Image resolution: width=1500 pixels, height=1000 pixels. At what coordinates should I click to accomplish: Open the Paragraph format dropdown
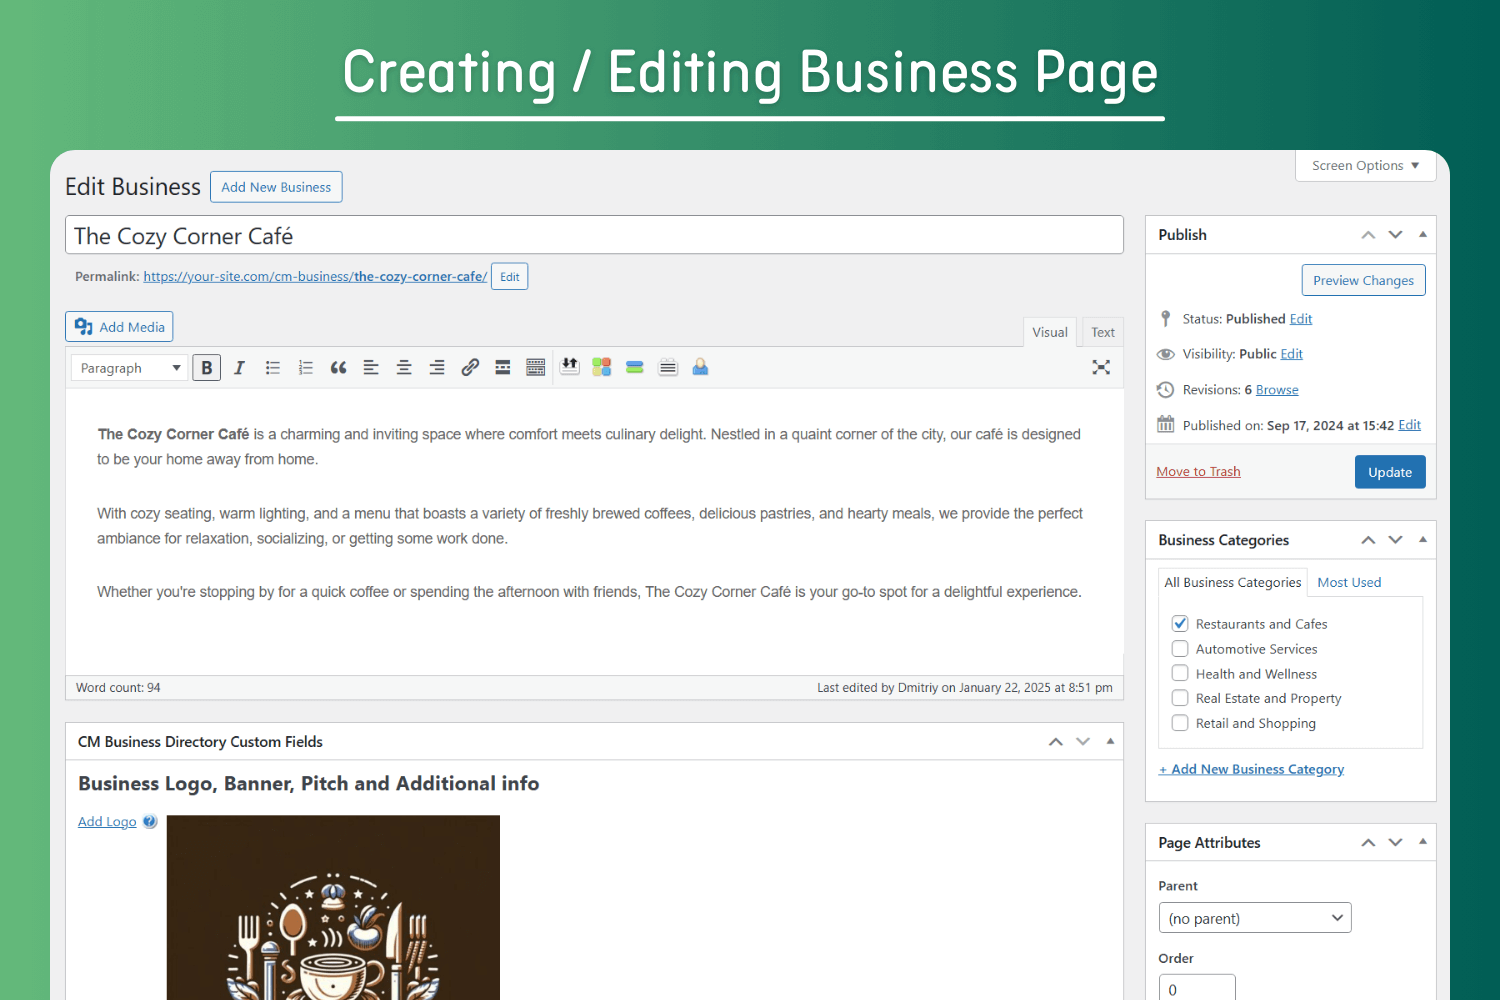coord(129,368)
